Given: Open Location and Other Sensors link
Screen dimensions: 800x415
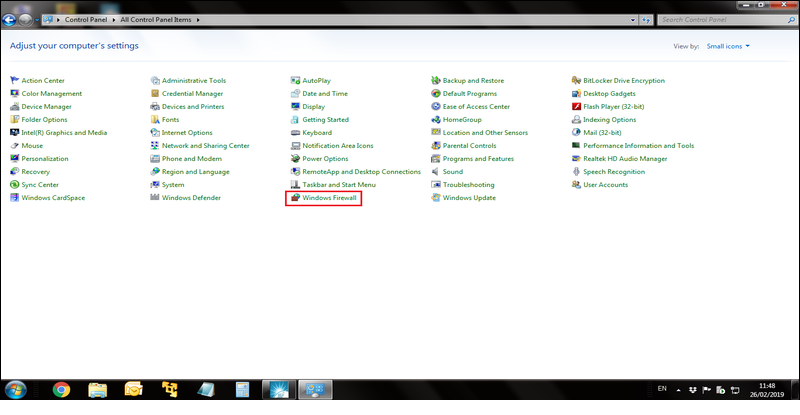Looking at the screenshot, I should click(x=485, y=132).
